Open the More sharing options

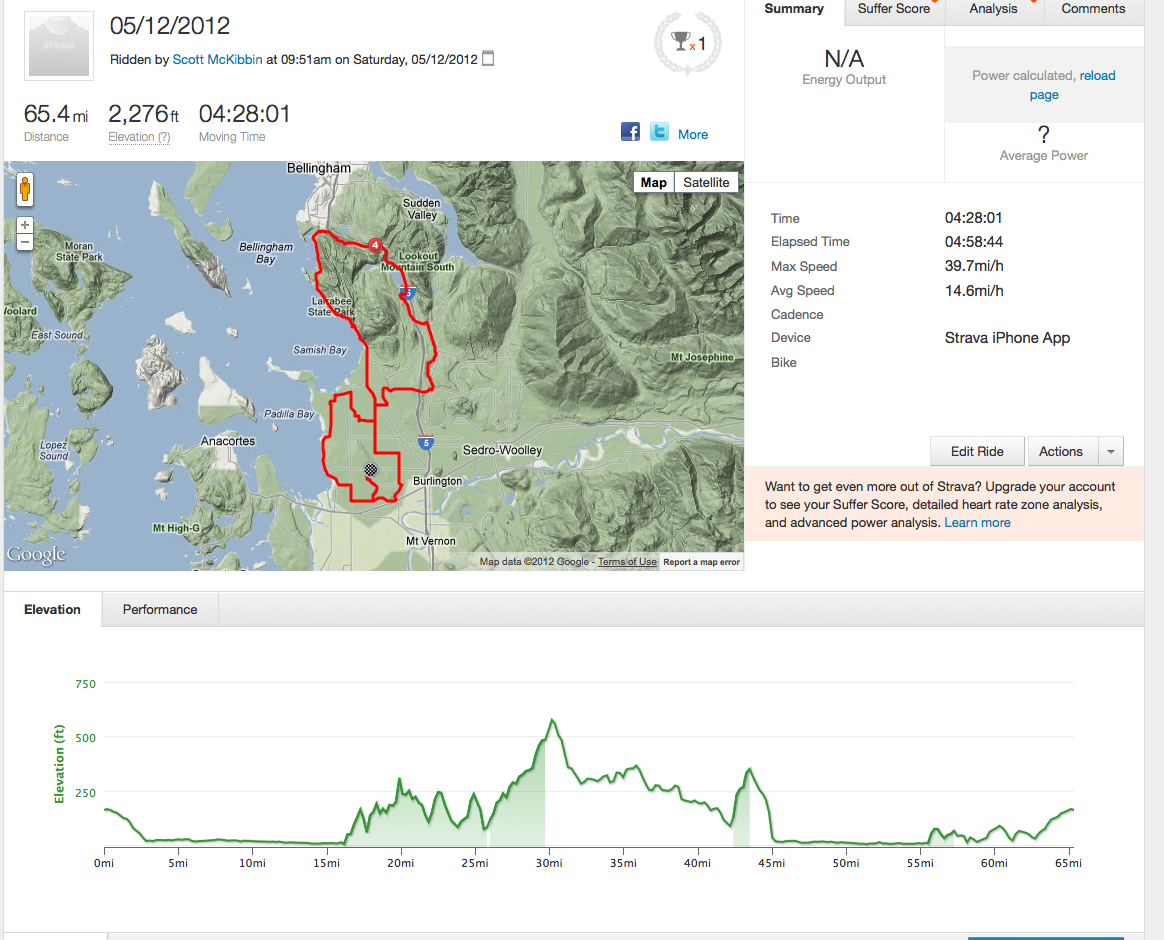(693, 134)
